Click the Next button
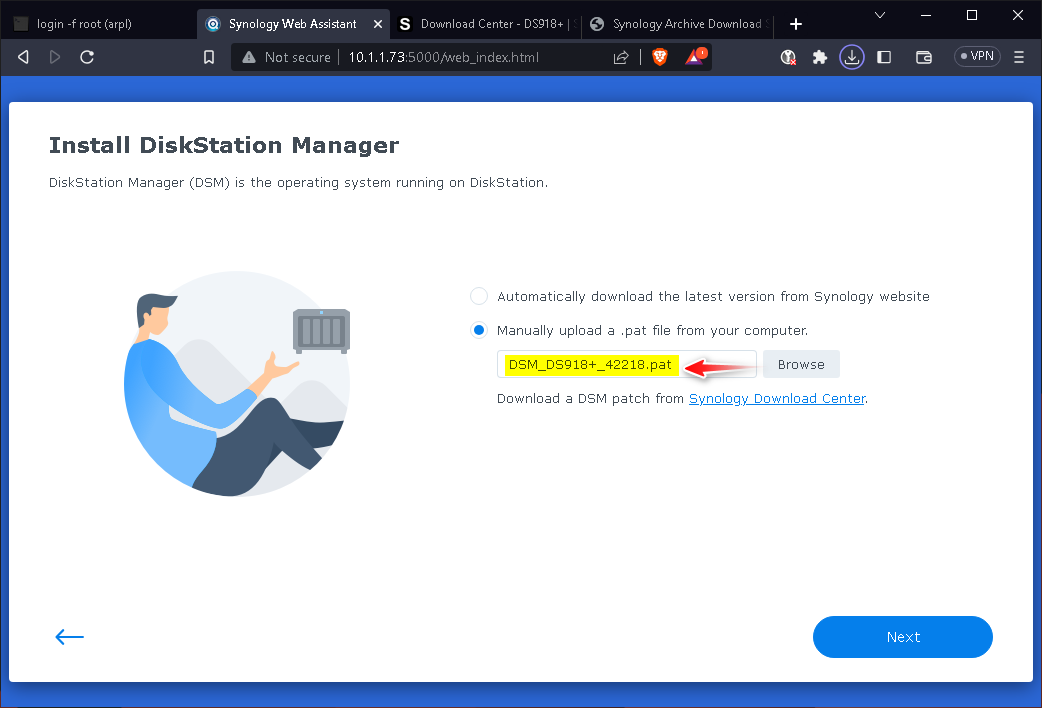The width and height of the screenshot is (1042, 708). click(902, 637)
